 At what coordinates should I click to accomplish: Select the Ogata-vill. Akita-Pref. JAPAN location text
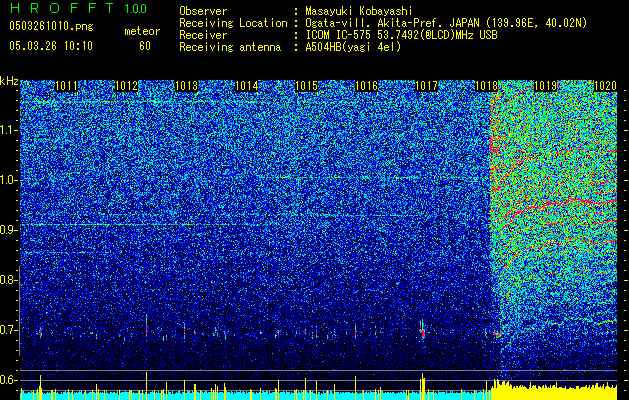point(446,23)
